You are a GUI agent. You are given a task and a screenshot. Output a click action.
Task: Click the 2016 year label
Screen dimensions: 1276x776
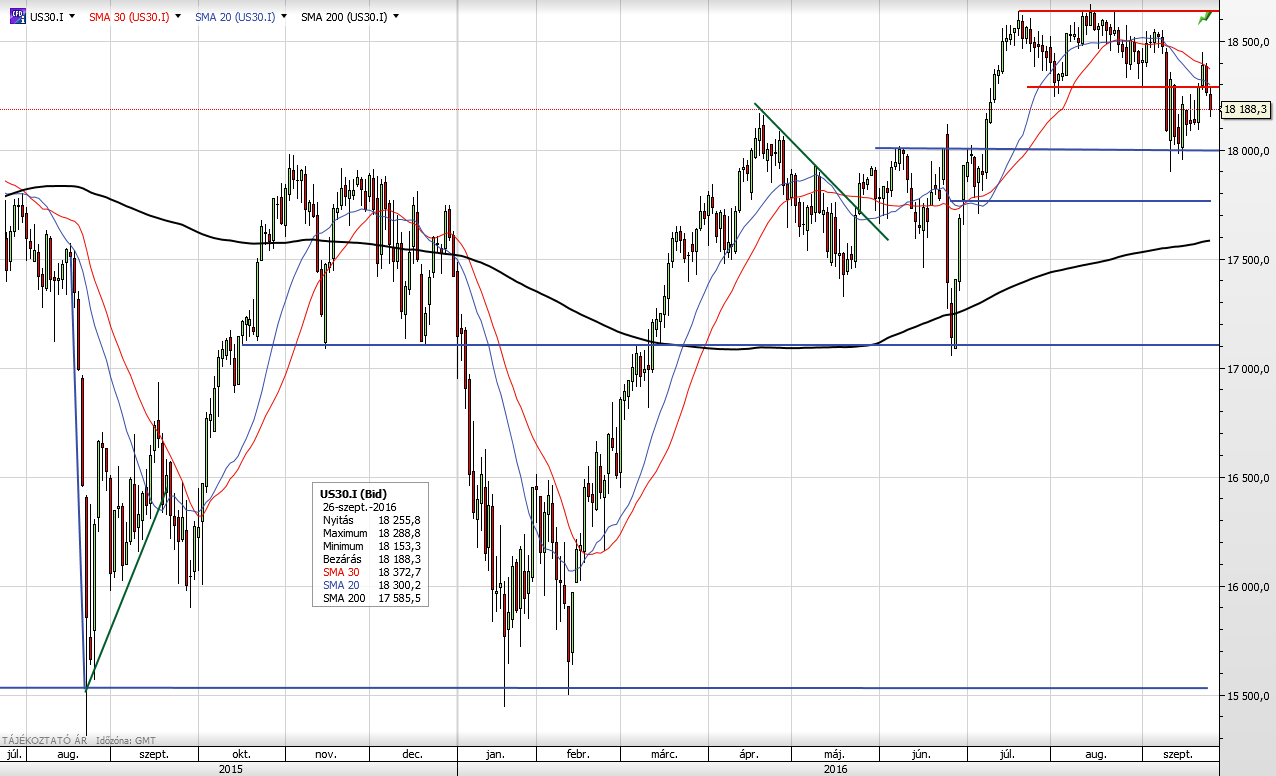836,769
